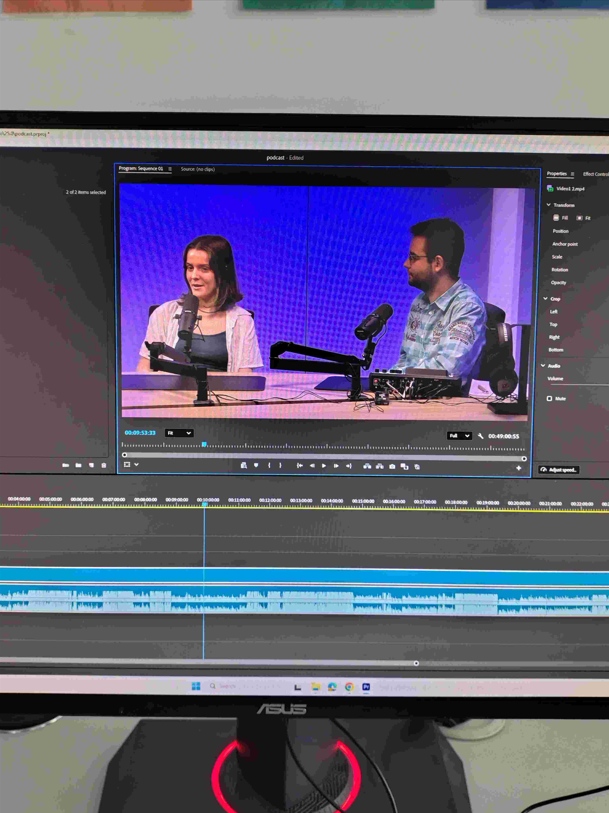Viewport: 609px width, 813px height.
Task: Open the Button Editor plus icon
Action: click(x=518, y=468)
